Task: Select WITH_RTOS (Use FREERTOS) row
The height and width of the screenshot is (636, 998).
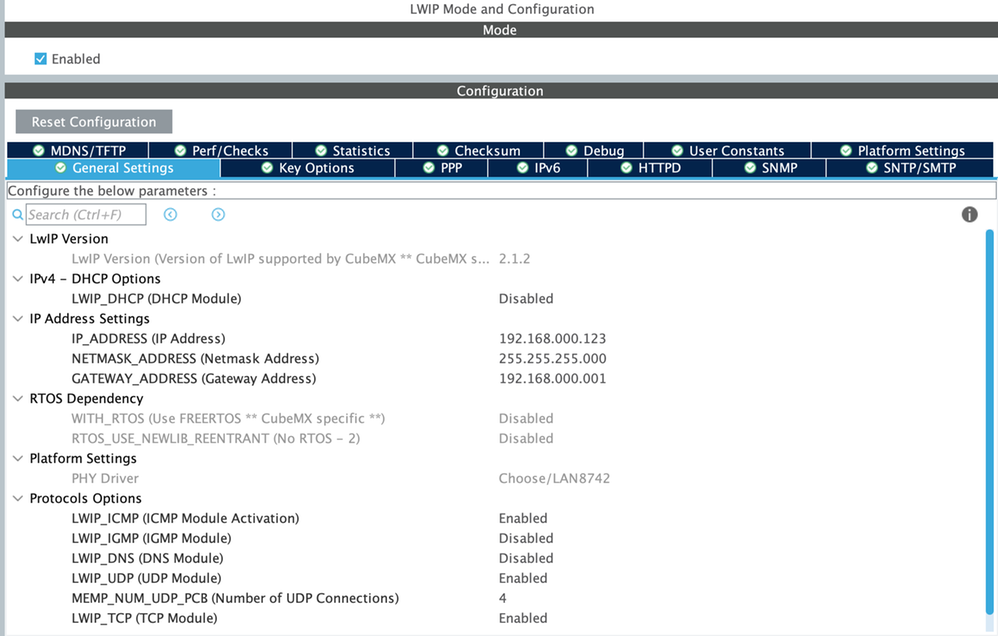Action: coord(228,418)
